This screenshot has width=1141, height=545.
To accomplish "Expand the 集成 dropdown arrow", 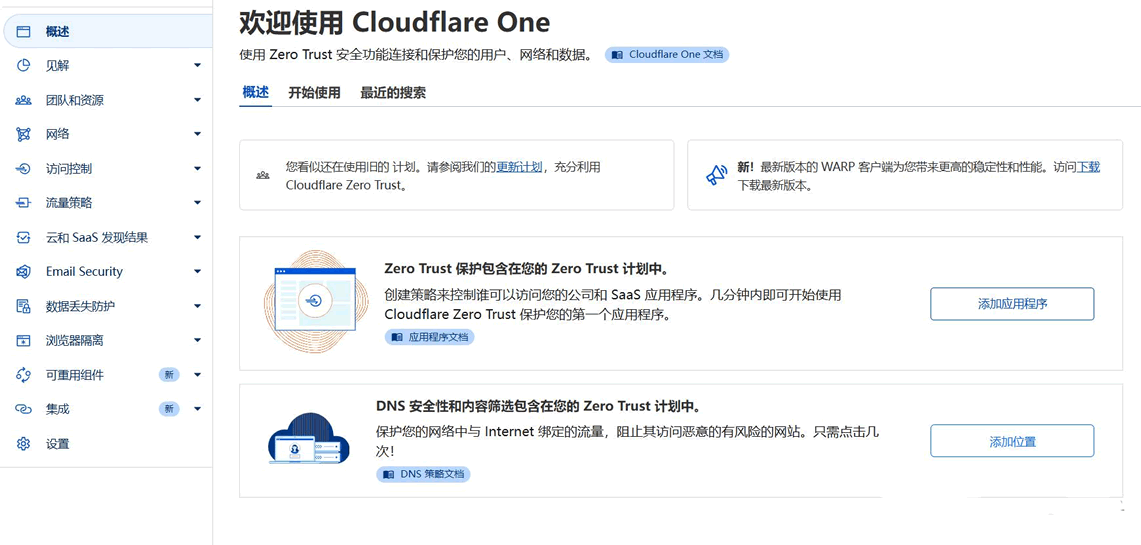I will [x=197, y=409].
